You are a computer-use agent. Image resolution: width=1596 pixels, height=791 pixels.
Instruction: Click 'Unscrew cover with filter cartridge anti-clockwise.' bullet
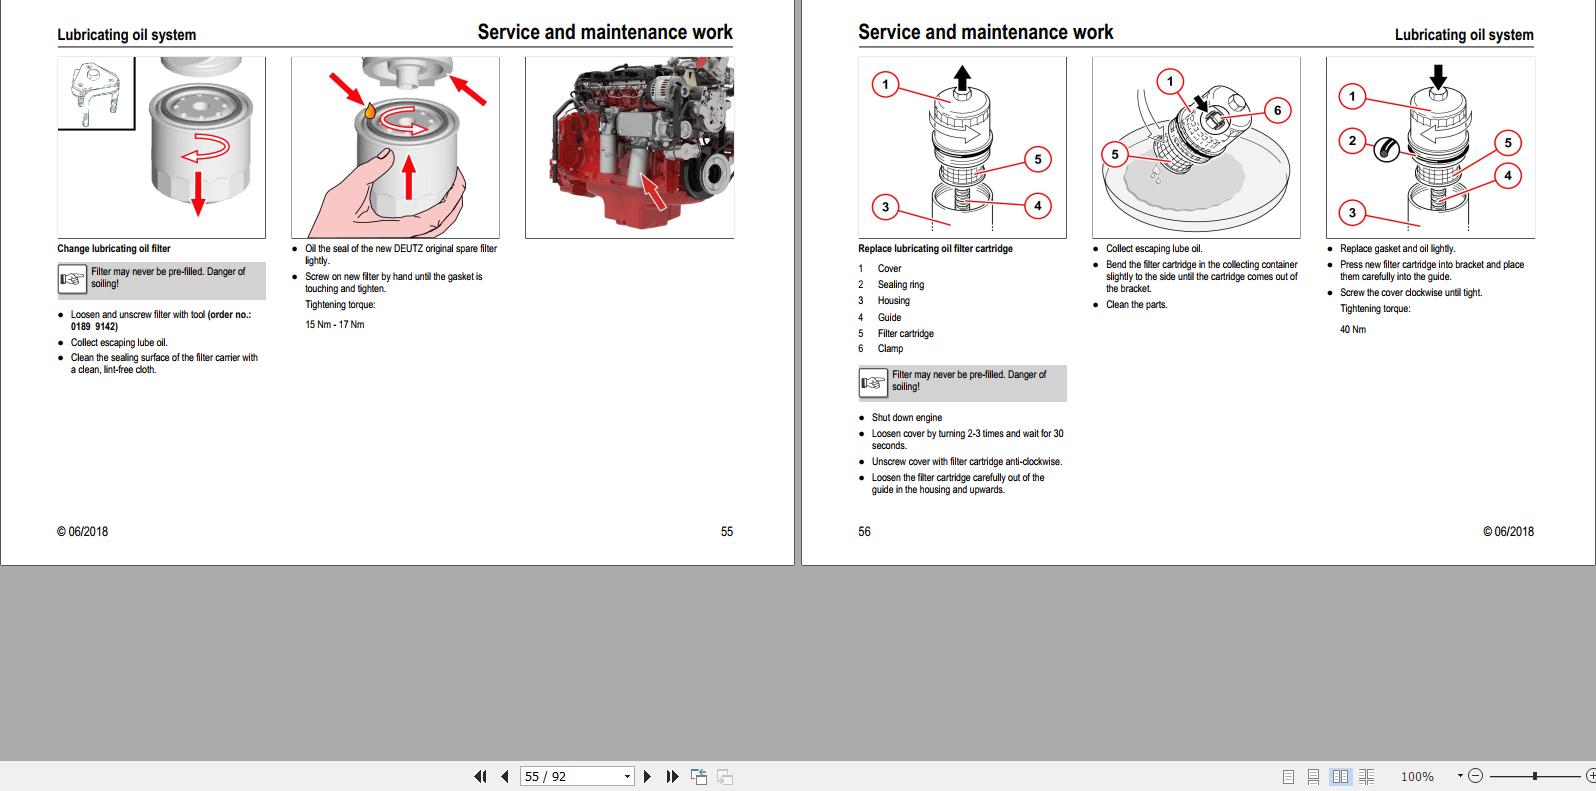click(967, 462)
